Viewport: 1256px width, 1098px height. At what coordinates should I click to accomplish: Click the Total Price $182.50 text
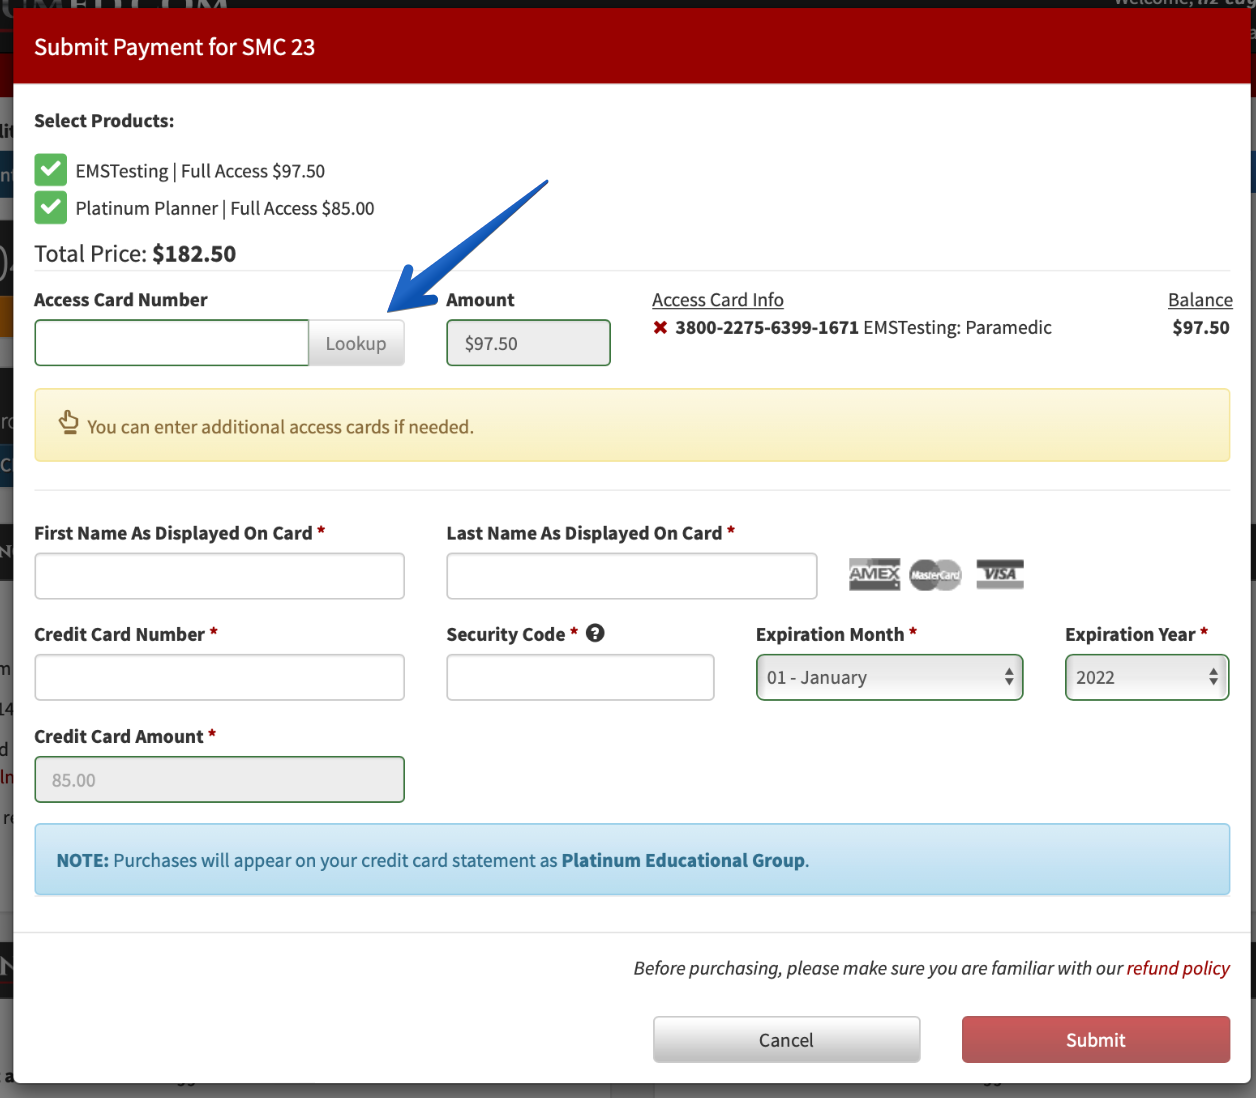pyautogui.click(x=135, y=254)
